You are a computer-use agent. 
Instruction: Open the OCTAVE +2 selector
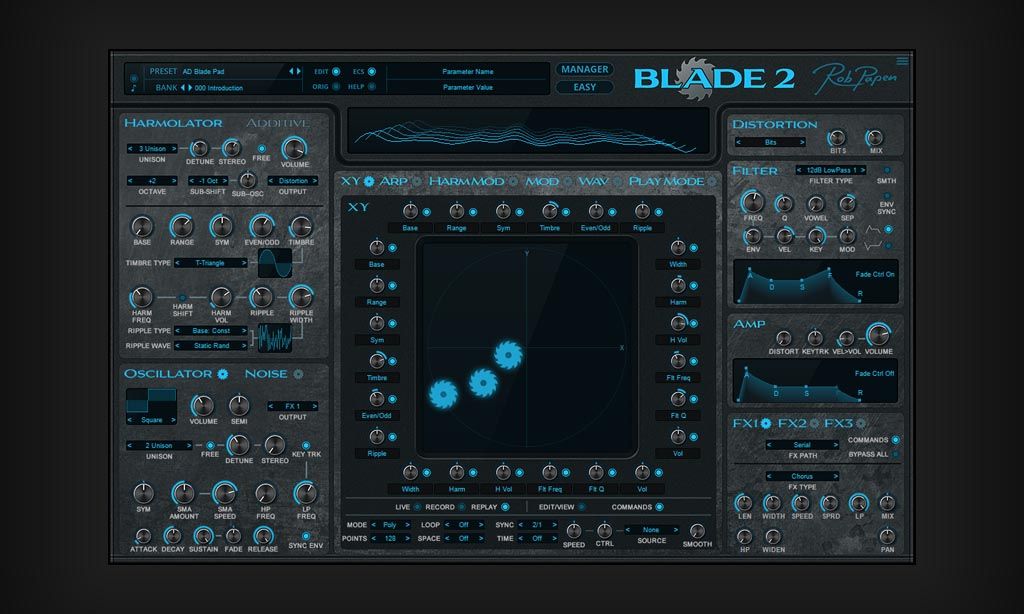[x=152, y=180]
